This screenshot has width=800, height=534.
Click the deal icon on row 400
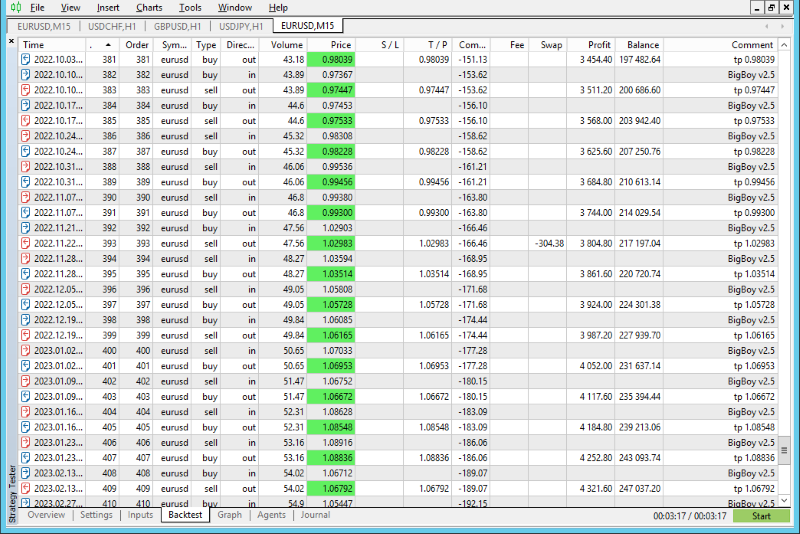[26, 350]
